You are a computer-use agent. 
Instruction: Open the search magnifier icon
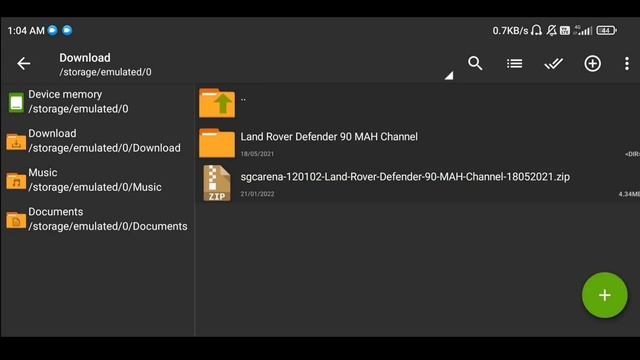pos(475,63)
